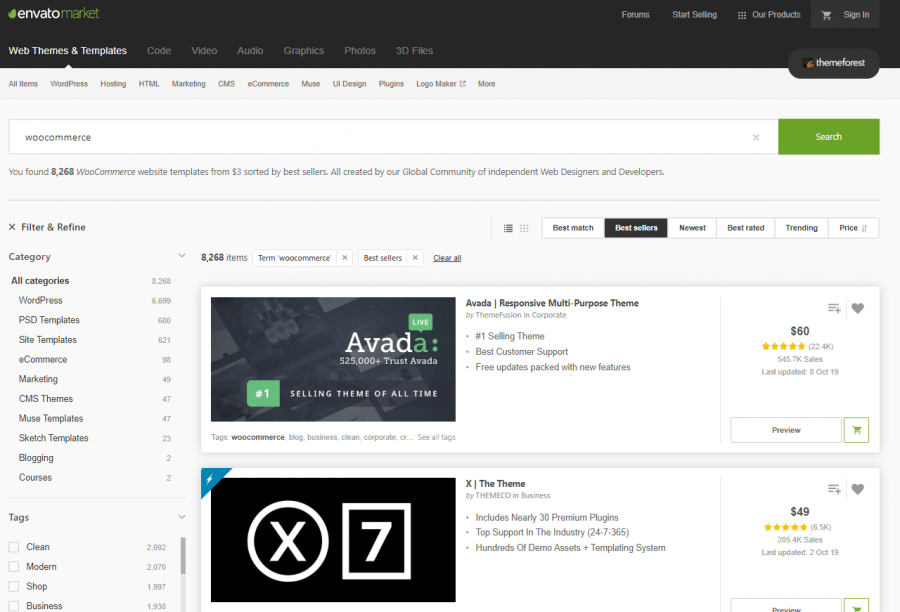Switch results to list view layout

[508, 228]
